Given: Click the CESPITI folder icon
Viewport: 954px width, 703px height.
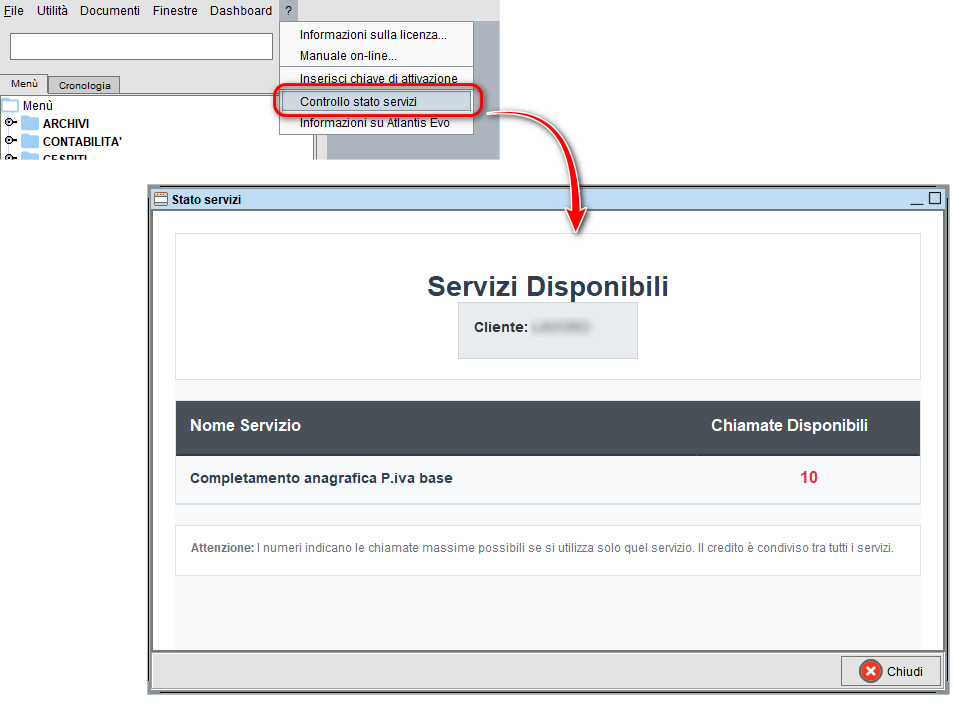Looking at the screenshot, I should tap(30, 157).
